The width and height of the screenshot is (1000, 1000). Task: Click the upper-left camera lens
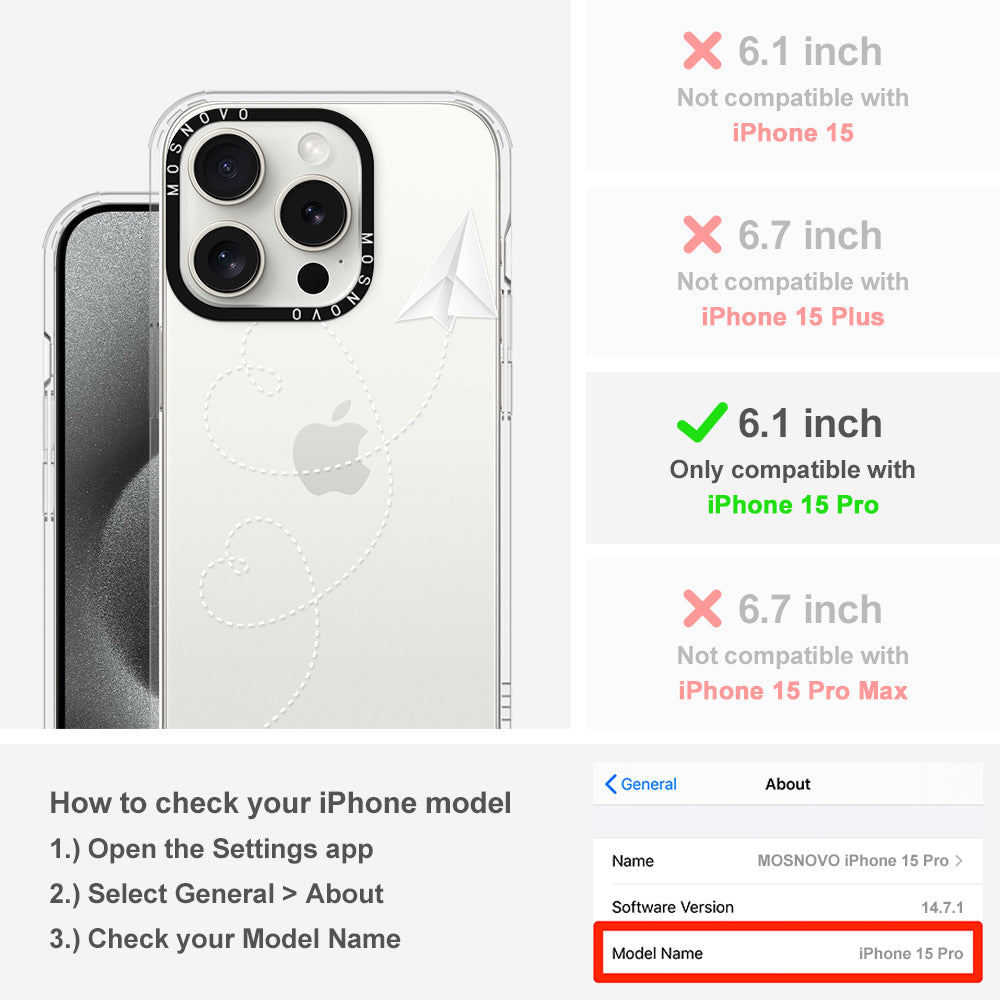pos(226,166)
